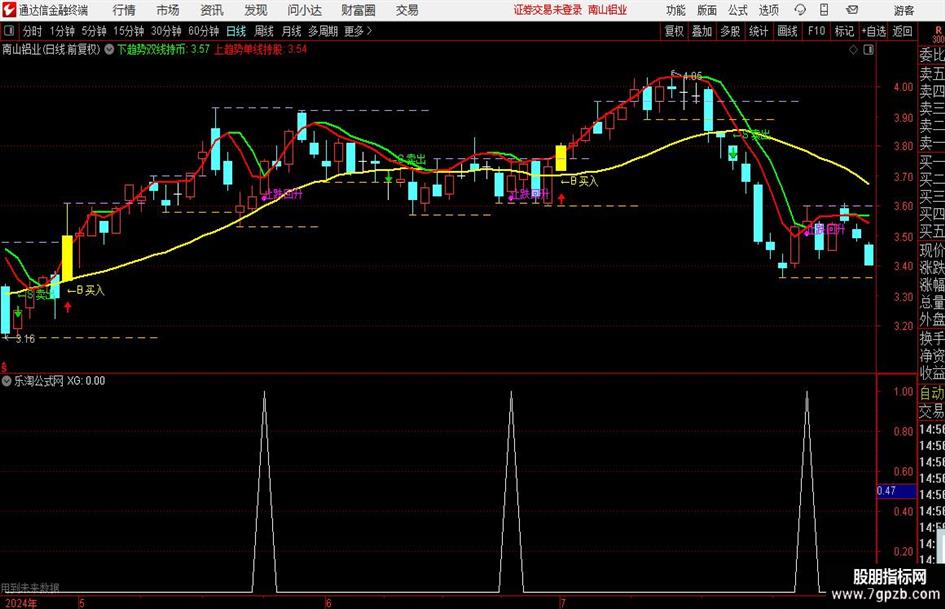This screenshot has width=945, height=609.
Task: Switch to the 30分钟 period tab
Action: pyautogui.click(x=166, y=31)
